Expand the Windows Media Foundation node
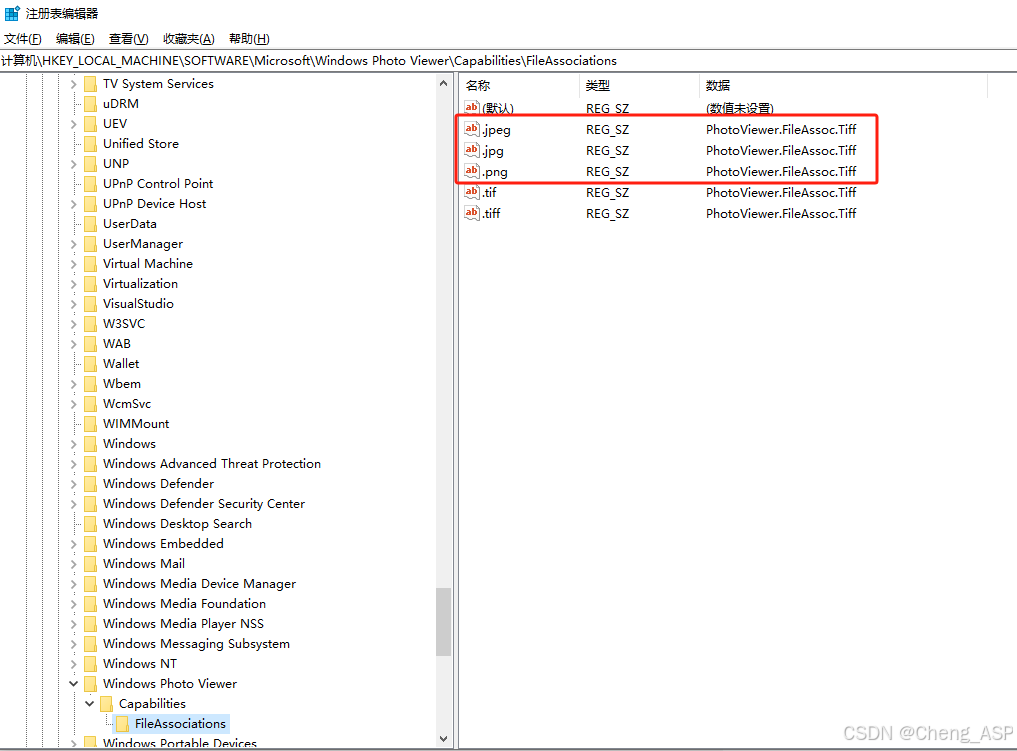 [x=73, y=604]
